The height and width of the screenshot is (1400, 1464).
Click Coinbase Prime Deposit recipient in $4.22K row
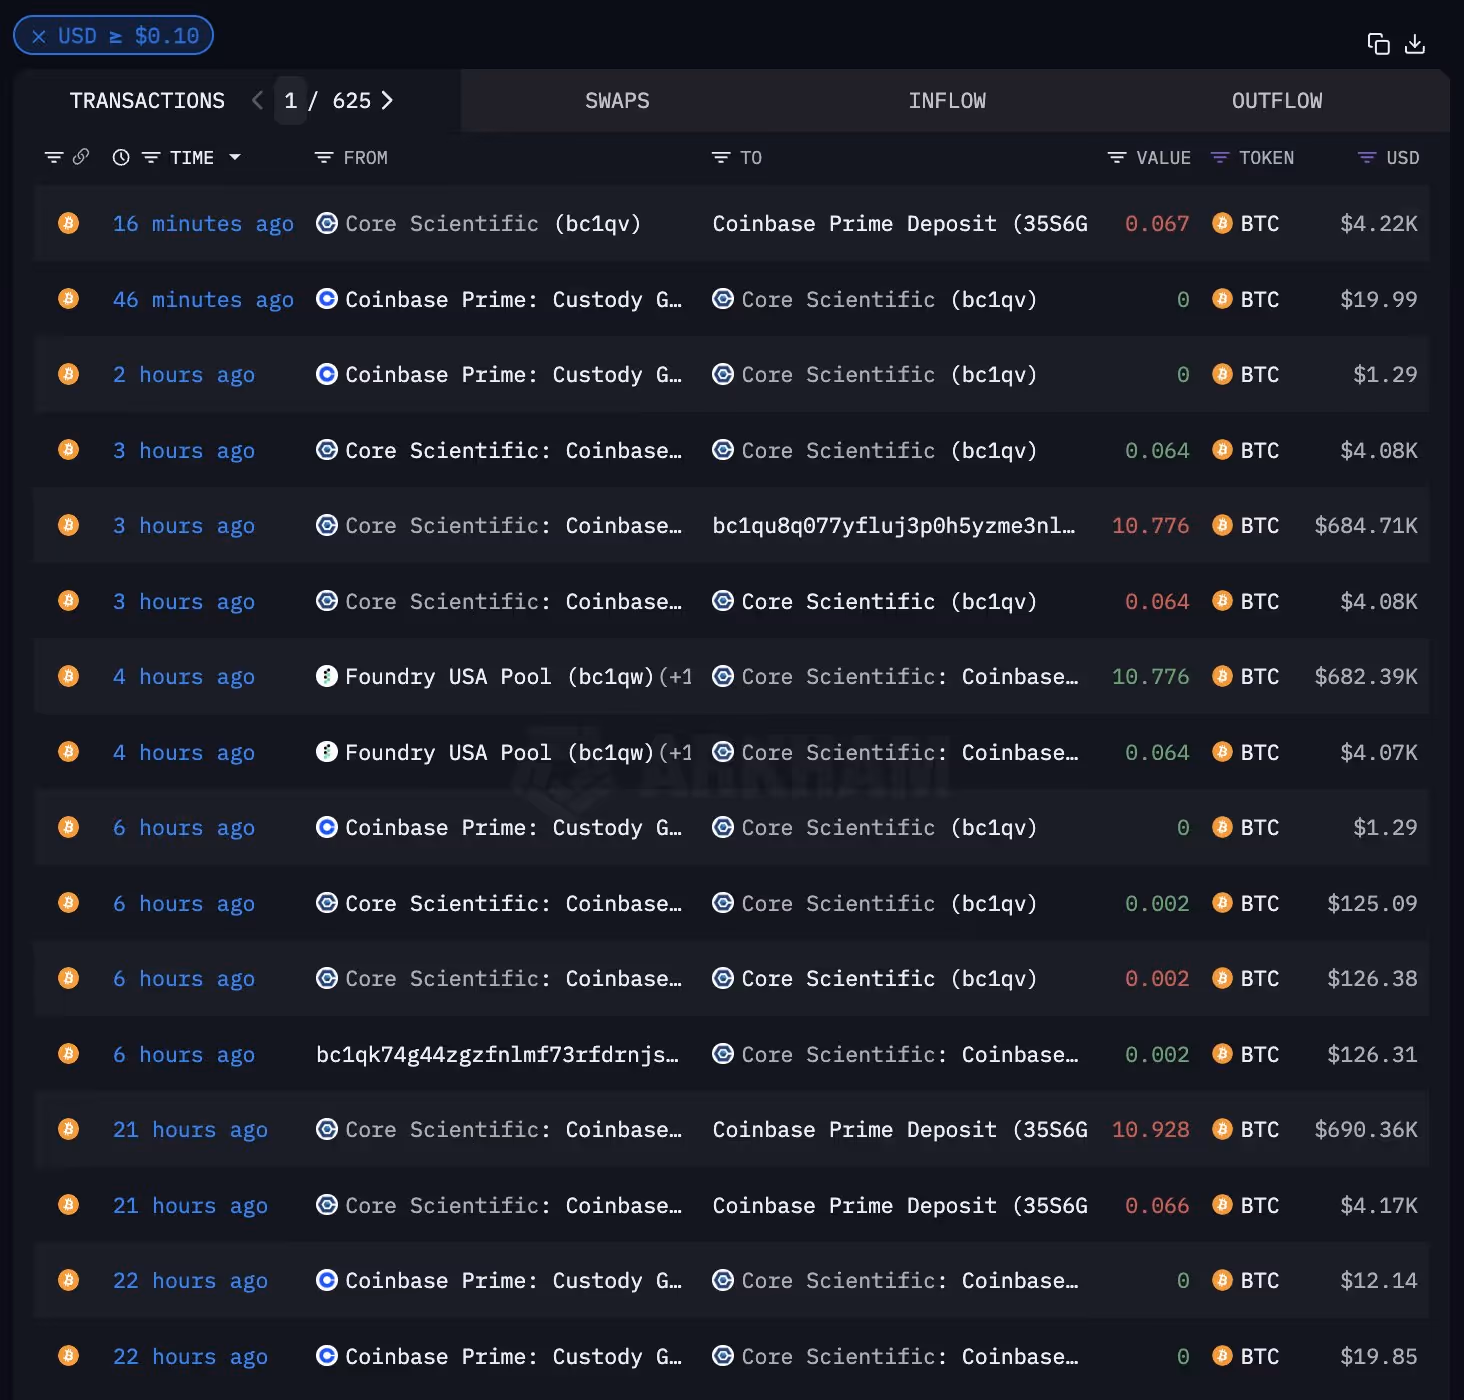(x=900, y=224)
